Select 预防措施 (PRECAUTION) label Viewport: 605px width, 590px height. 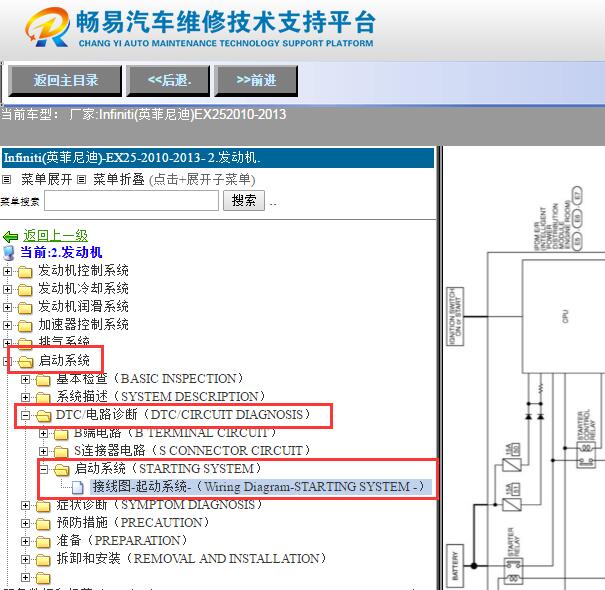[133, 523]
